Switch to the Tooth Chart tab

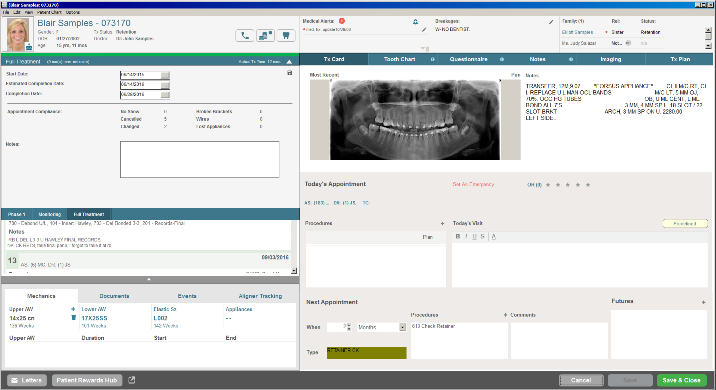click(400, 59)
